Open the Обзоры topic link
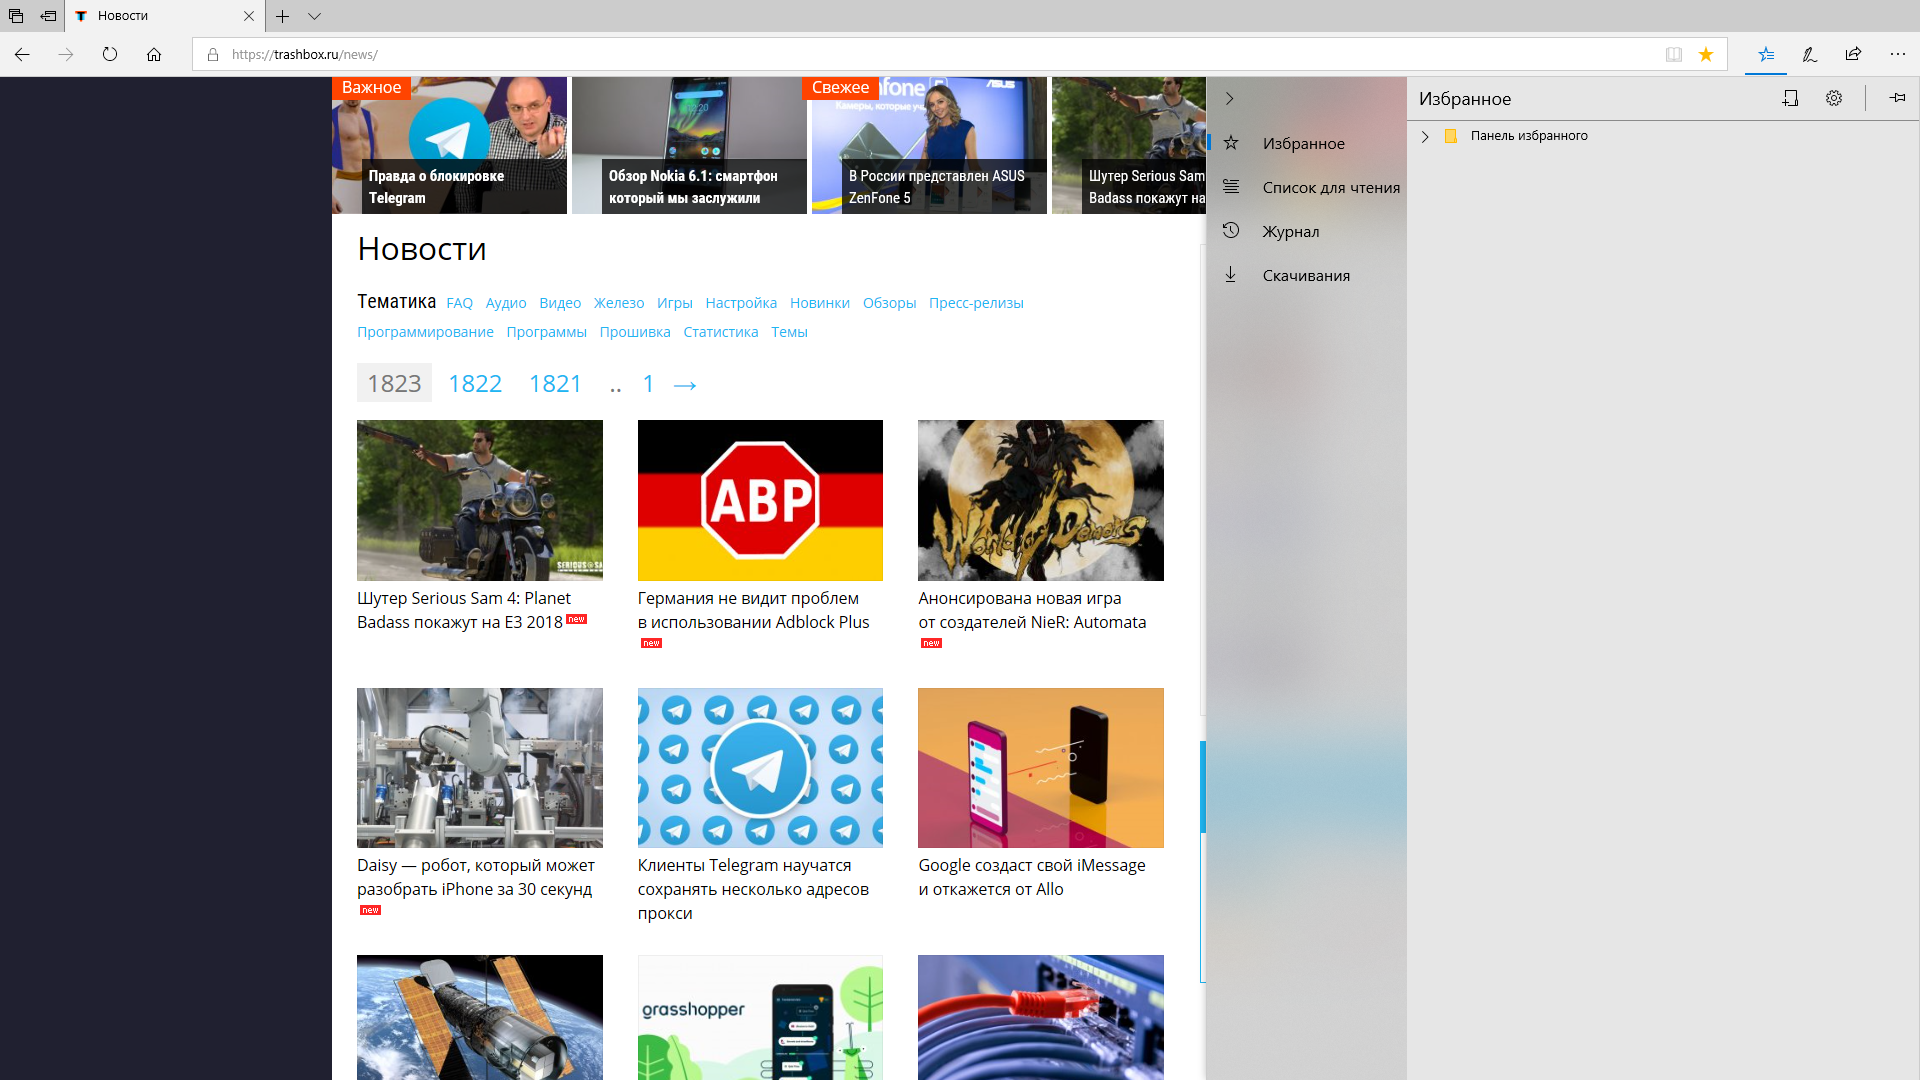This screenshot has width=1920, height=1080. [x=889, y=303]
